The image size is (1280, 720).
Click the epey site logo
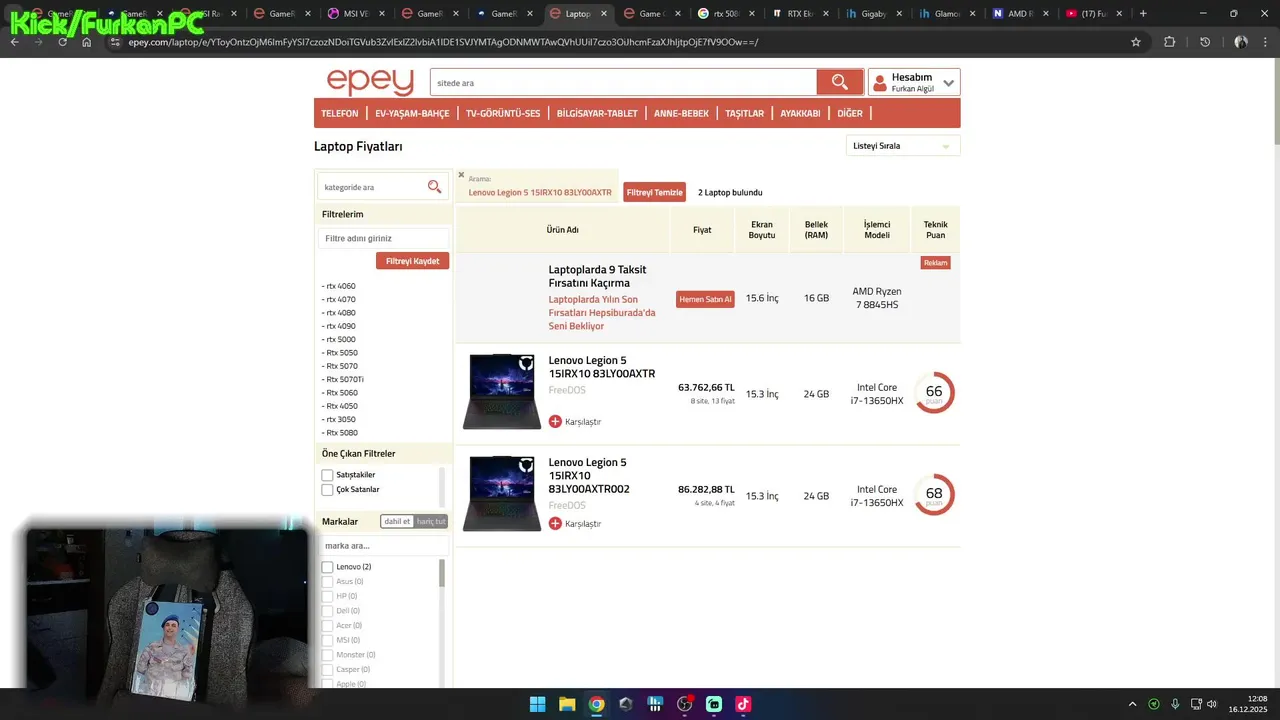click(370, 82)
